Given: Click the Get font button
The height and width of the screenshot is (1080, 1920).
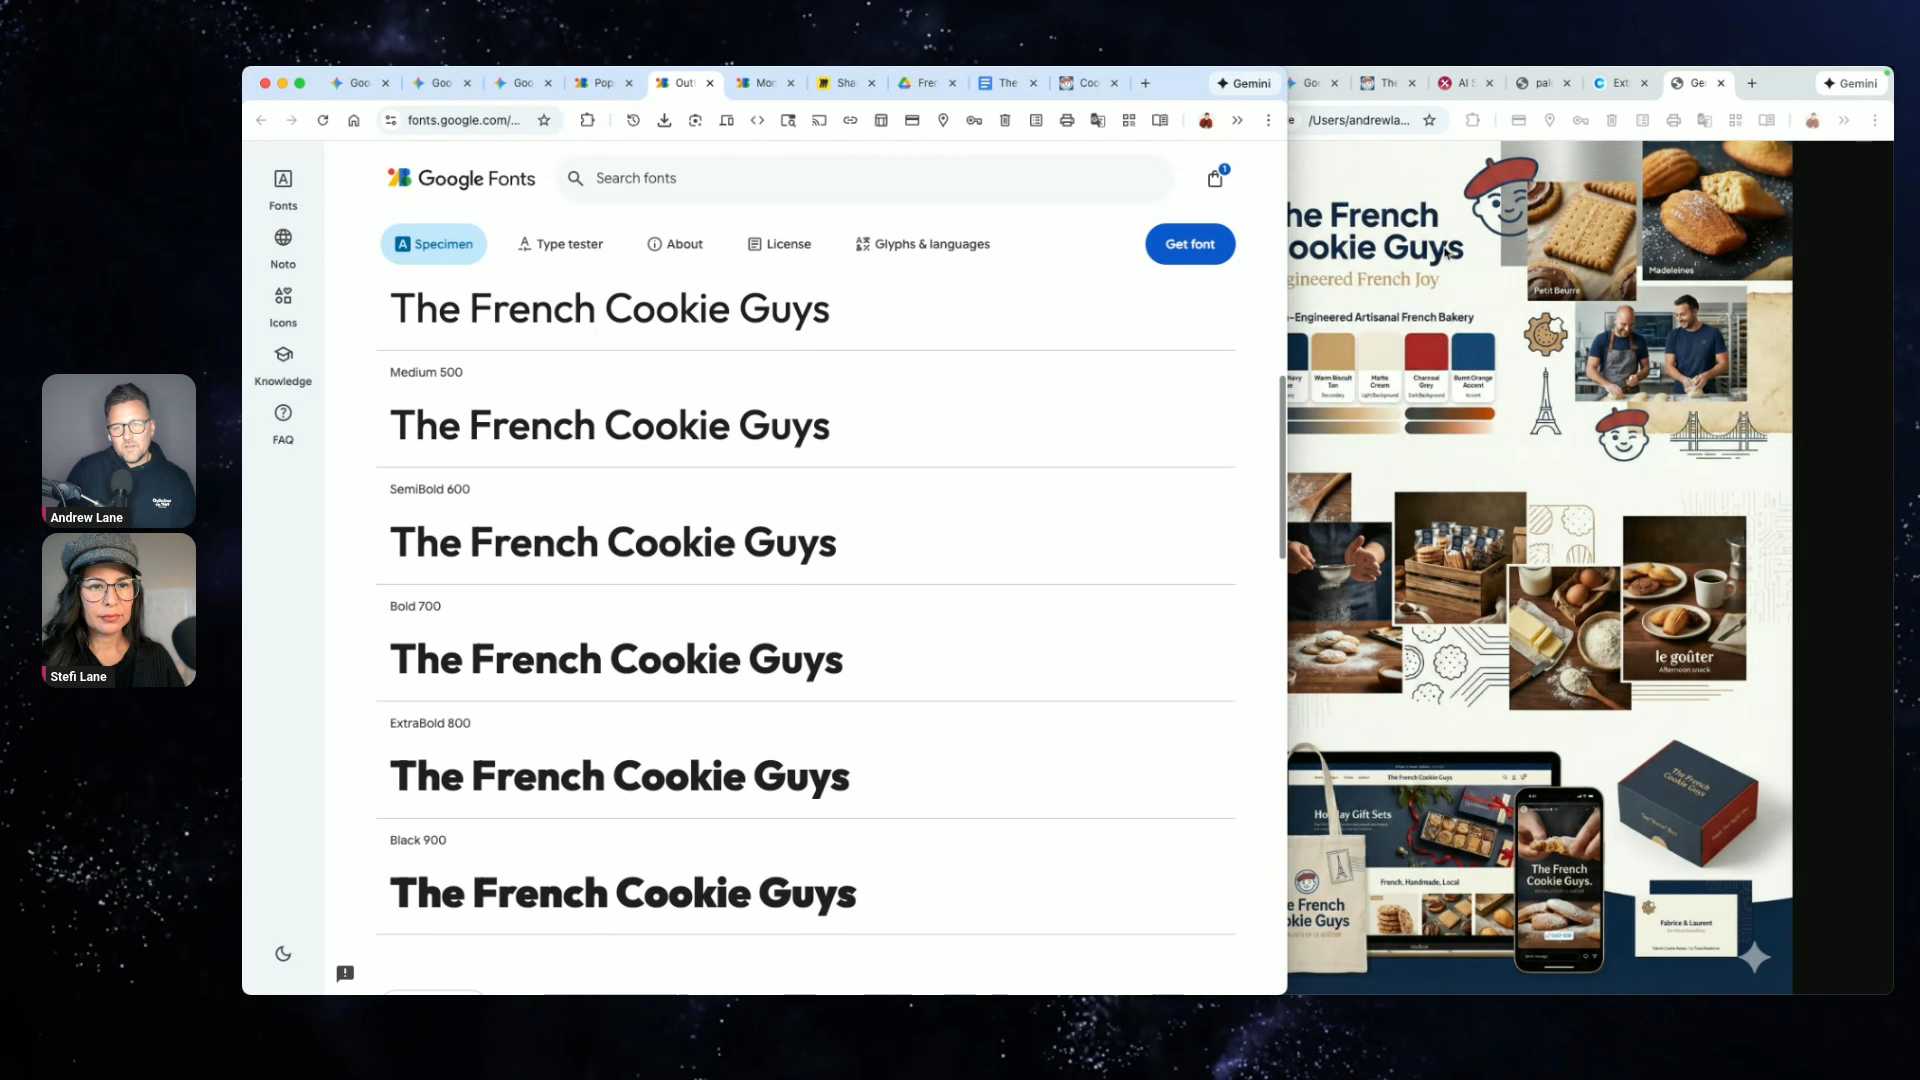Looking at the screenshot, I should (1190, 244).
